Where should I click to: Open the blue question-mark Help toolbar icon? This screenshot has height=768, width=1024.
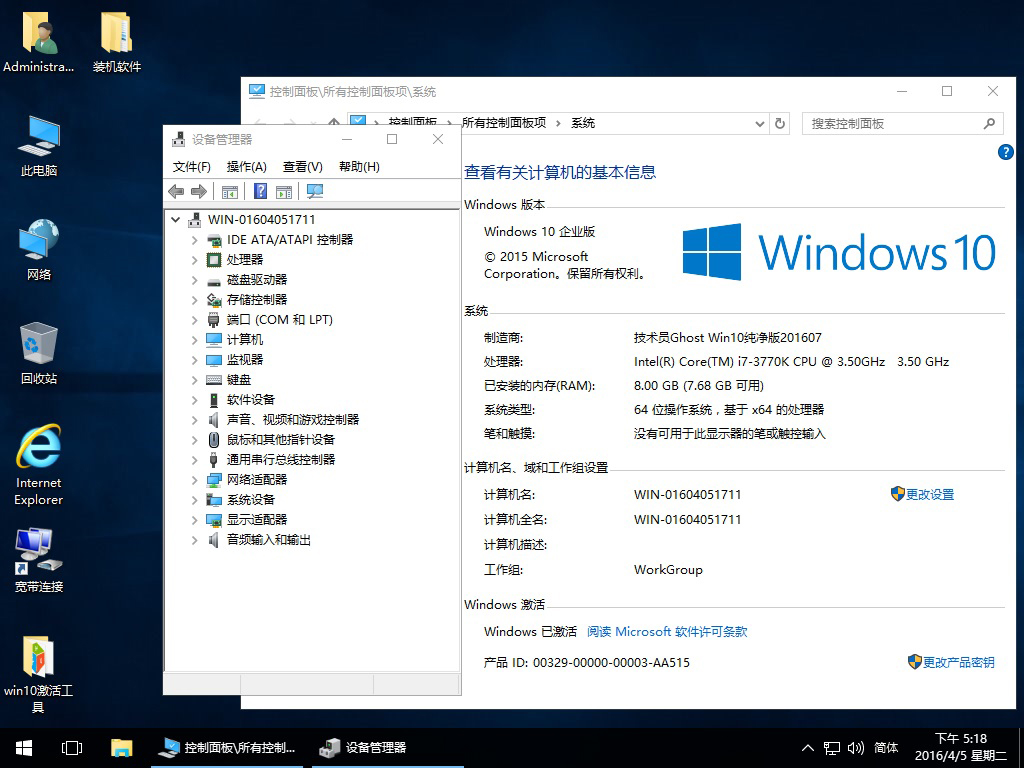point(260,191)
